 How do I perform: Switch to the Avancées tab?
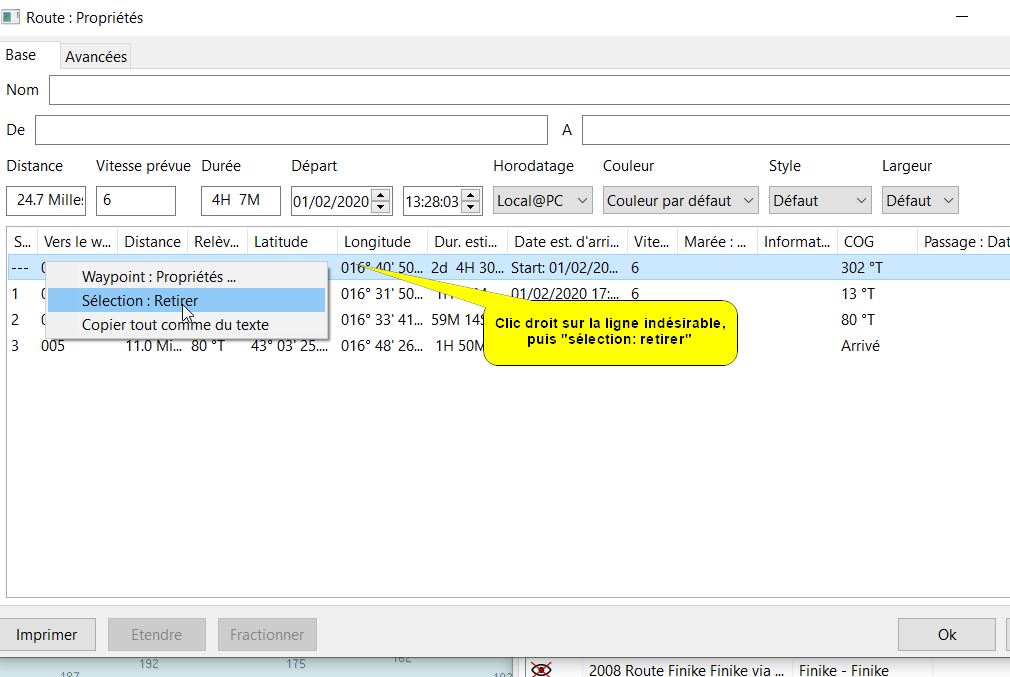(96, 57)
